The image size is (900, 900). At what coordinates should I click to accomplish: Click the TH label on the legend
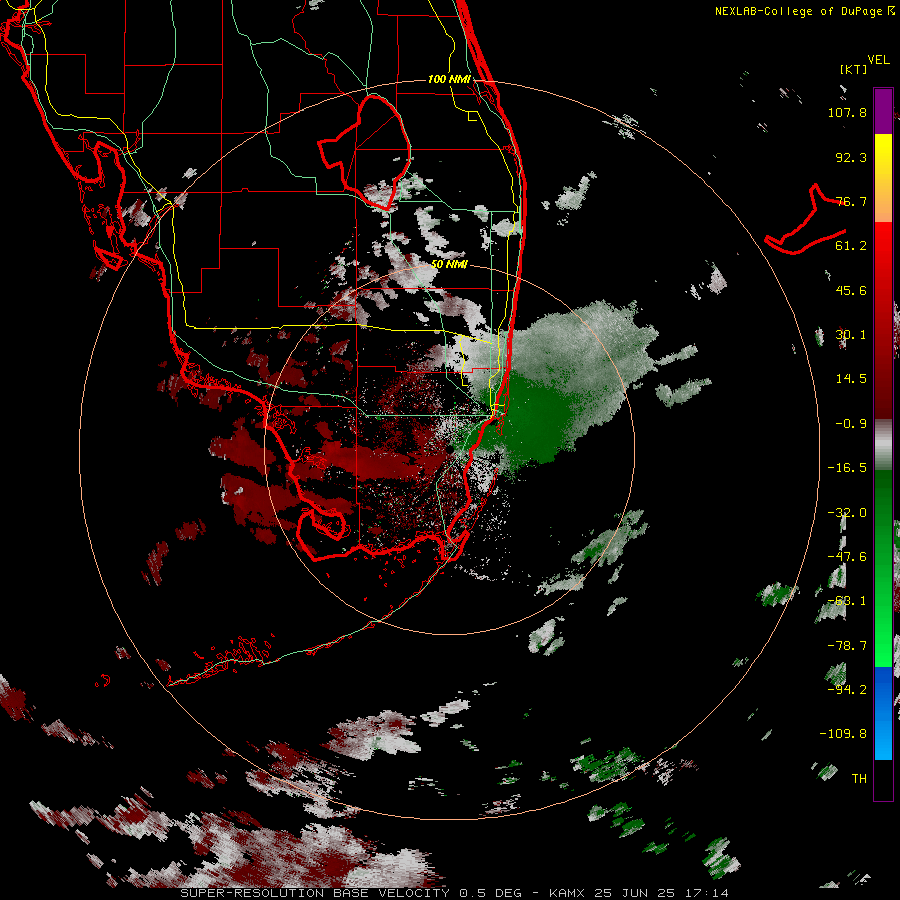click(859, 779)
